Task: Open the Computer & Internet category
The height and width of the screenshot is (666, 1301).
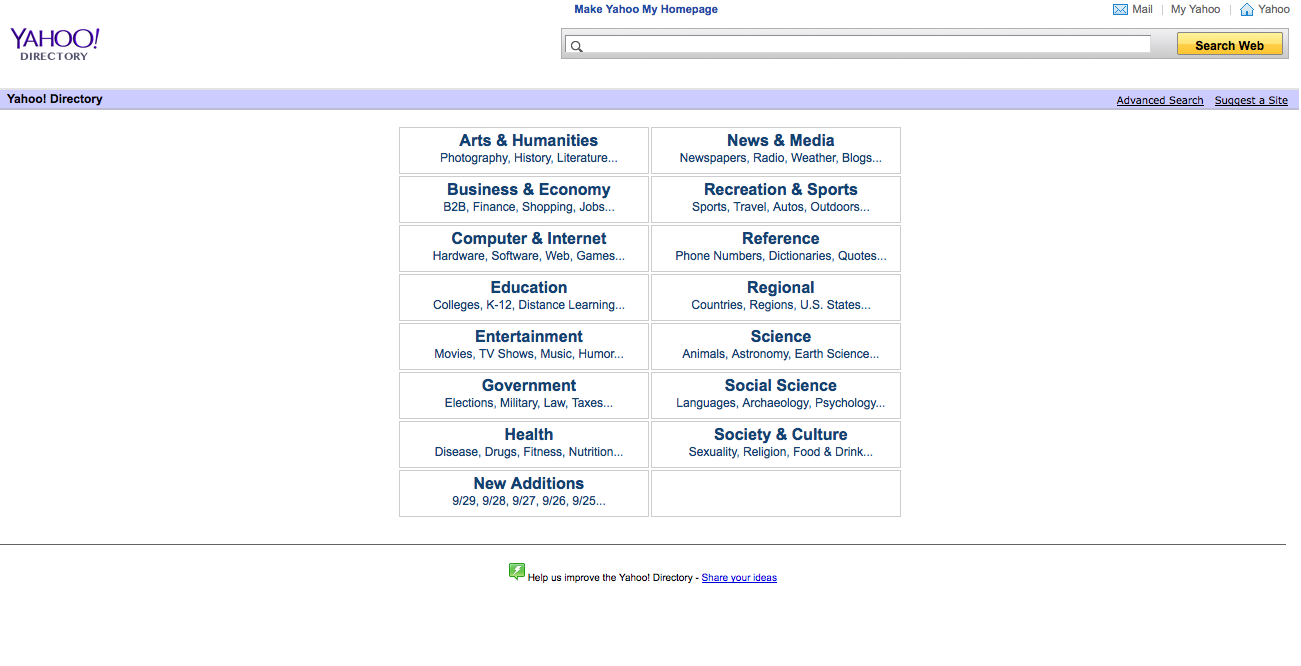Action: pos(528,238)
